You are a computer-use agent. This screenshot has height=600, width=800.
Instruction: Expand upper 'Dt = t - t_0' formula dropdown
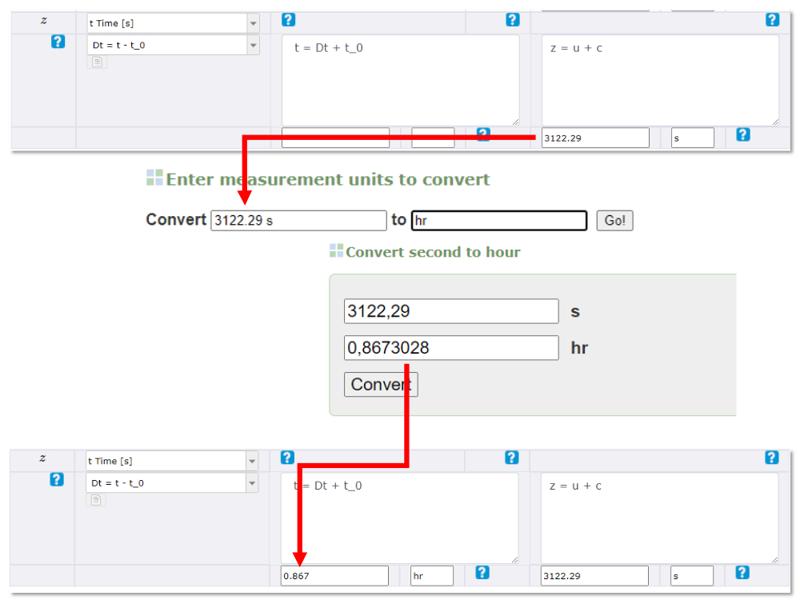173,45
